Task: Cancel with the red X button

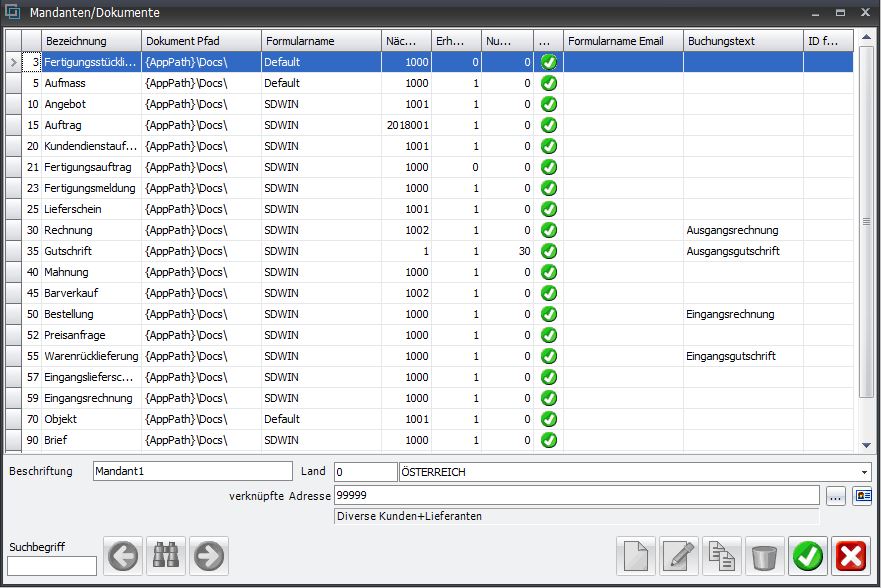Action: click(x=851, y=555)
